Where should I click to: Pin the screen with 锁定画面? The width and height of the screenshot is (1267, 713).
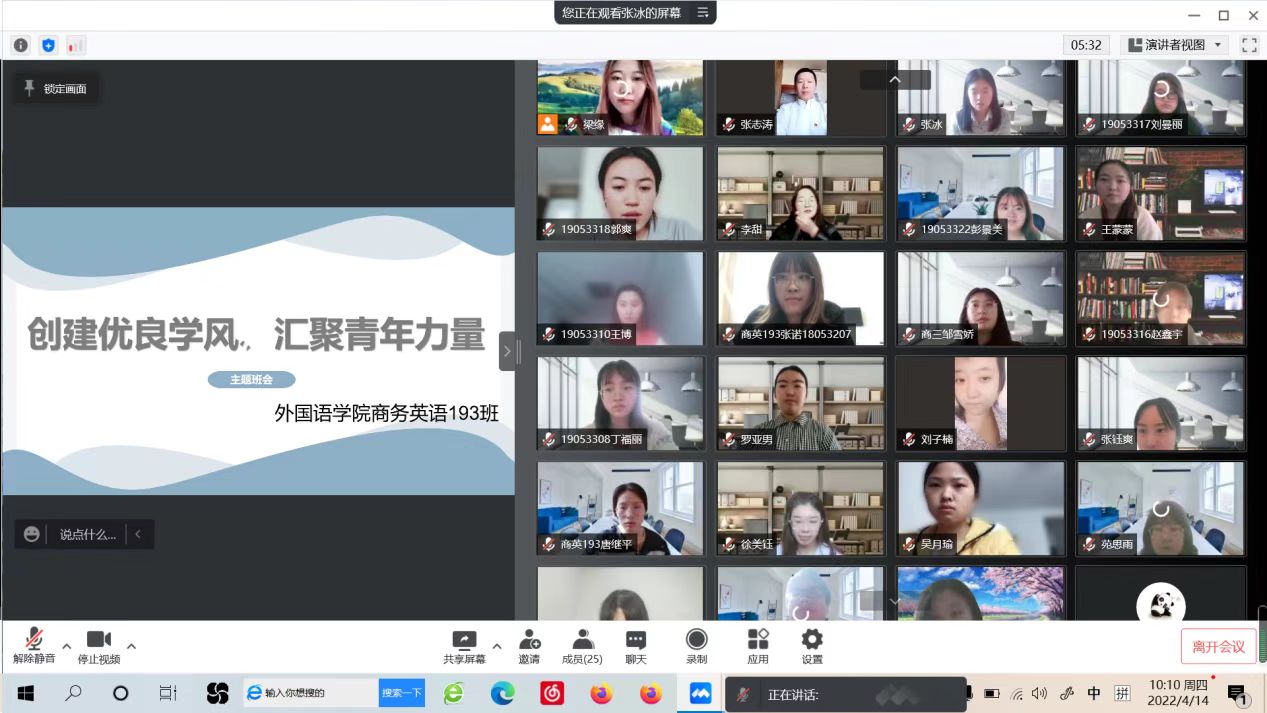tap(56, 89)
